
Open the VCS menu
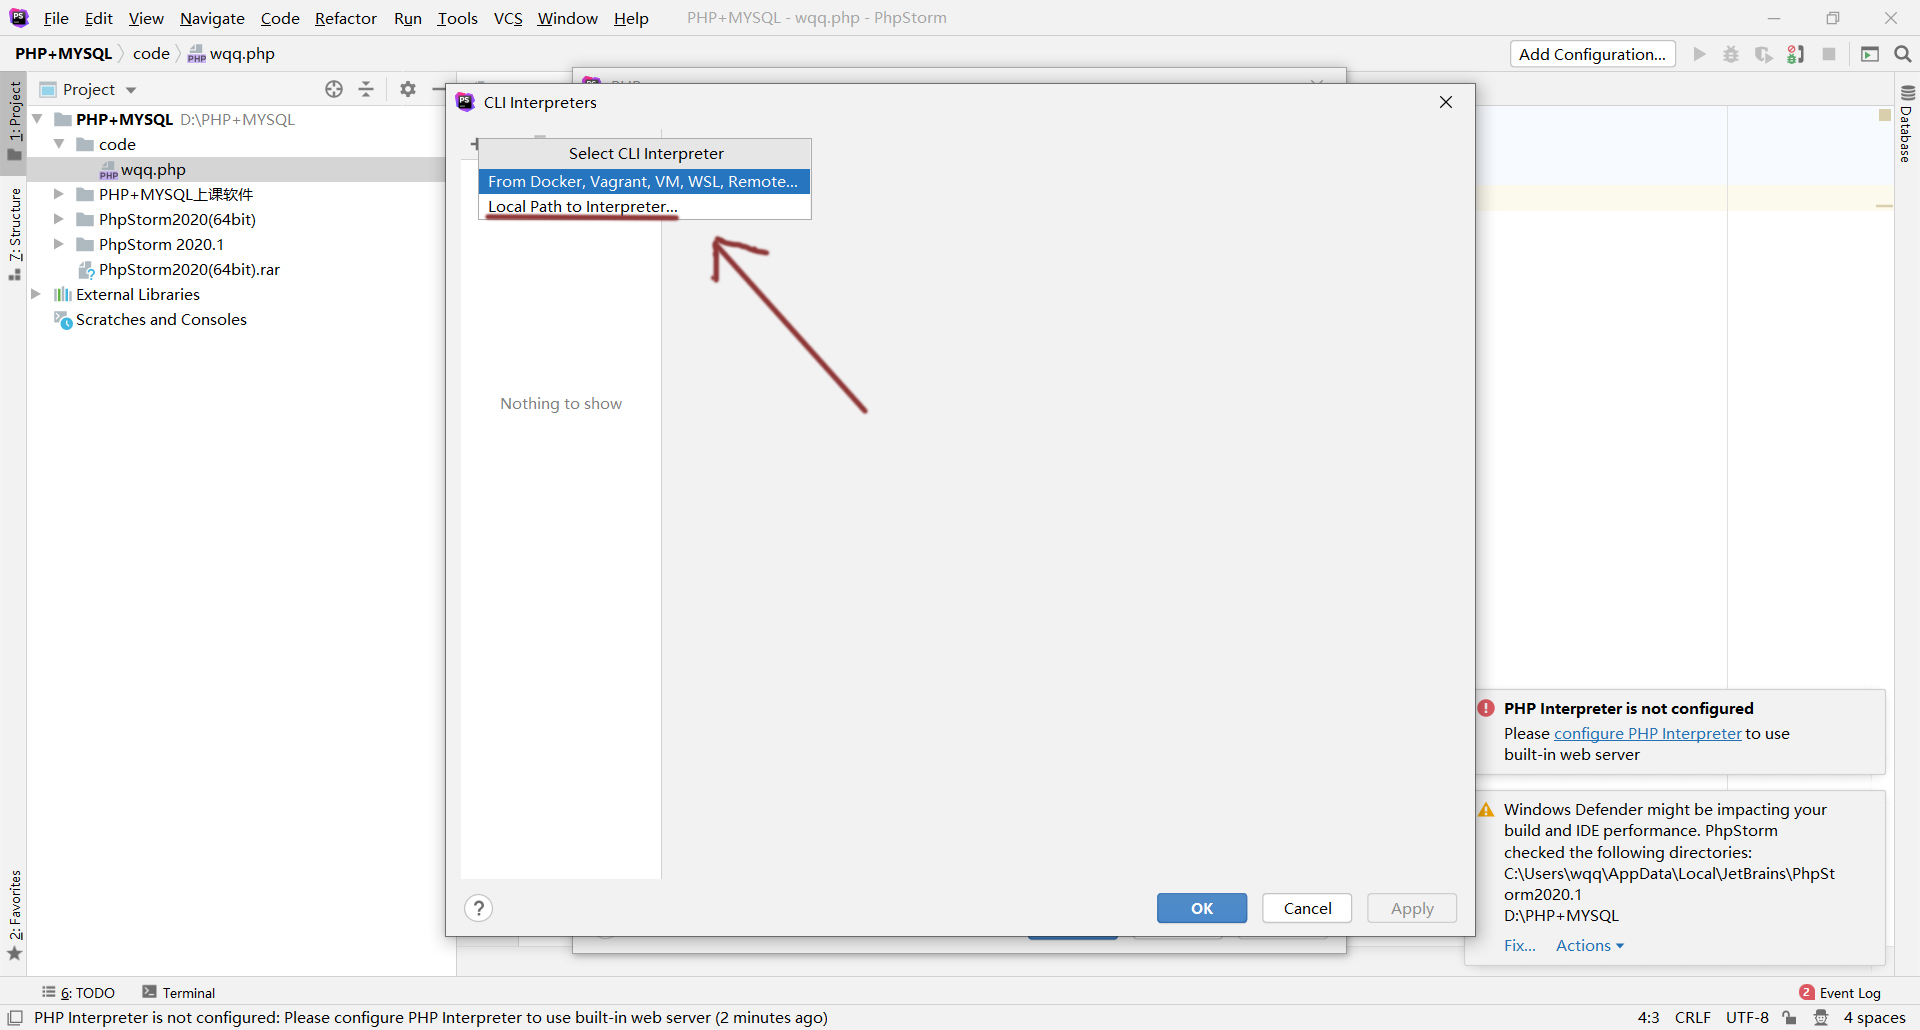click(508, 18)
